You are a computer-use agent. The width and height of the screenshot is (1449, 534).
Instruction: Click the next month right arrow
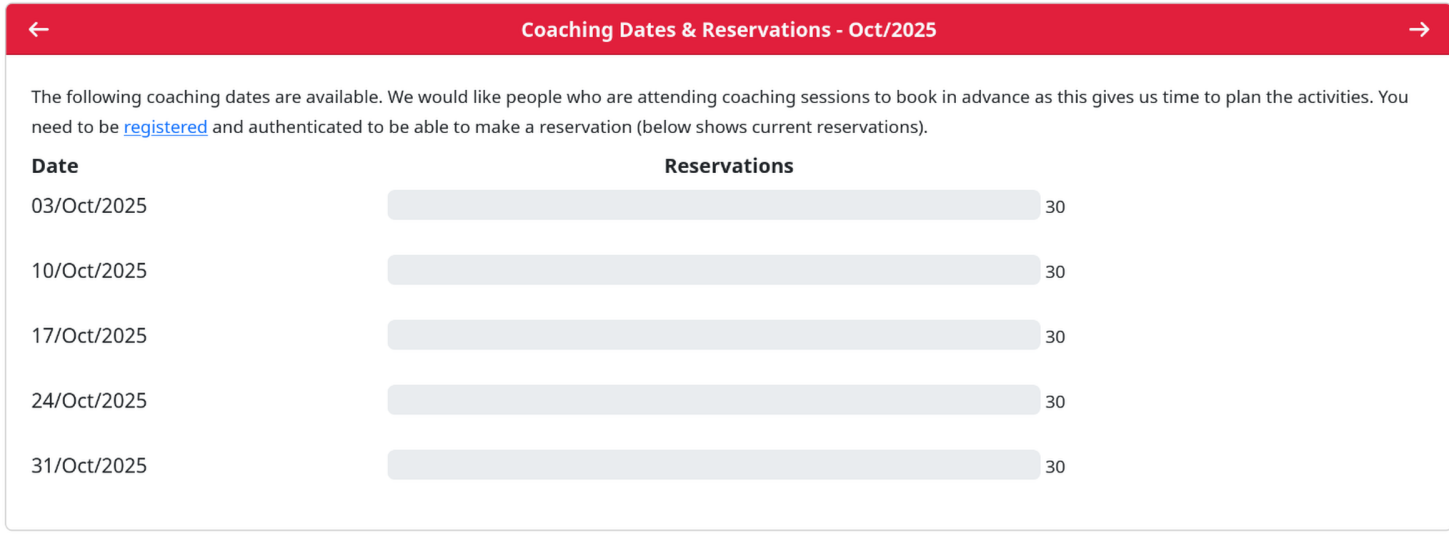[1419, 30]
